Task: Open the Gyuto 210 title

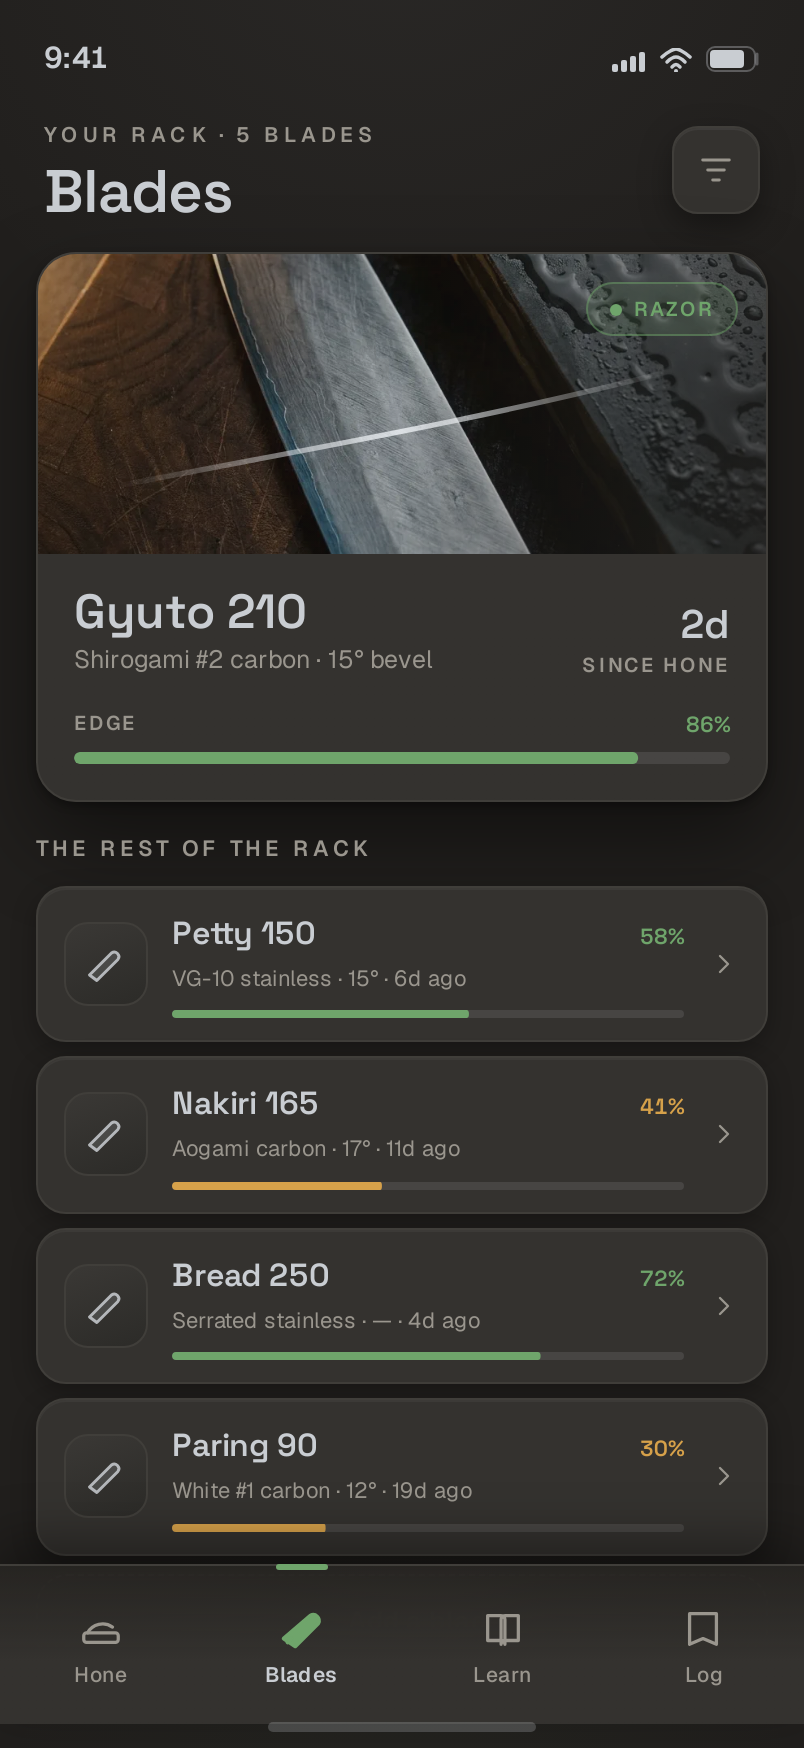Action: (190, 612)
